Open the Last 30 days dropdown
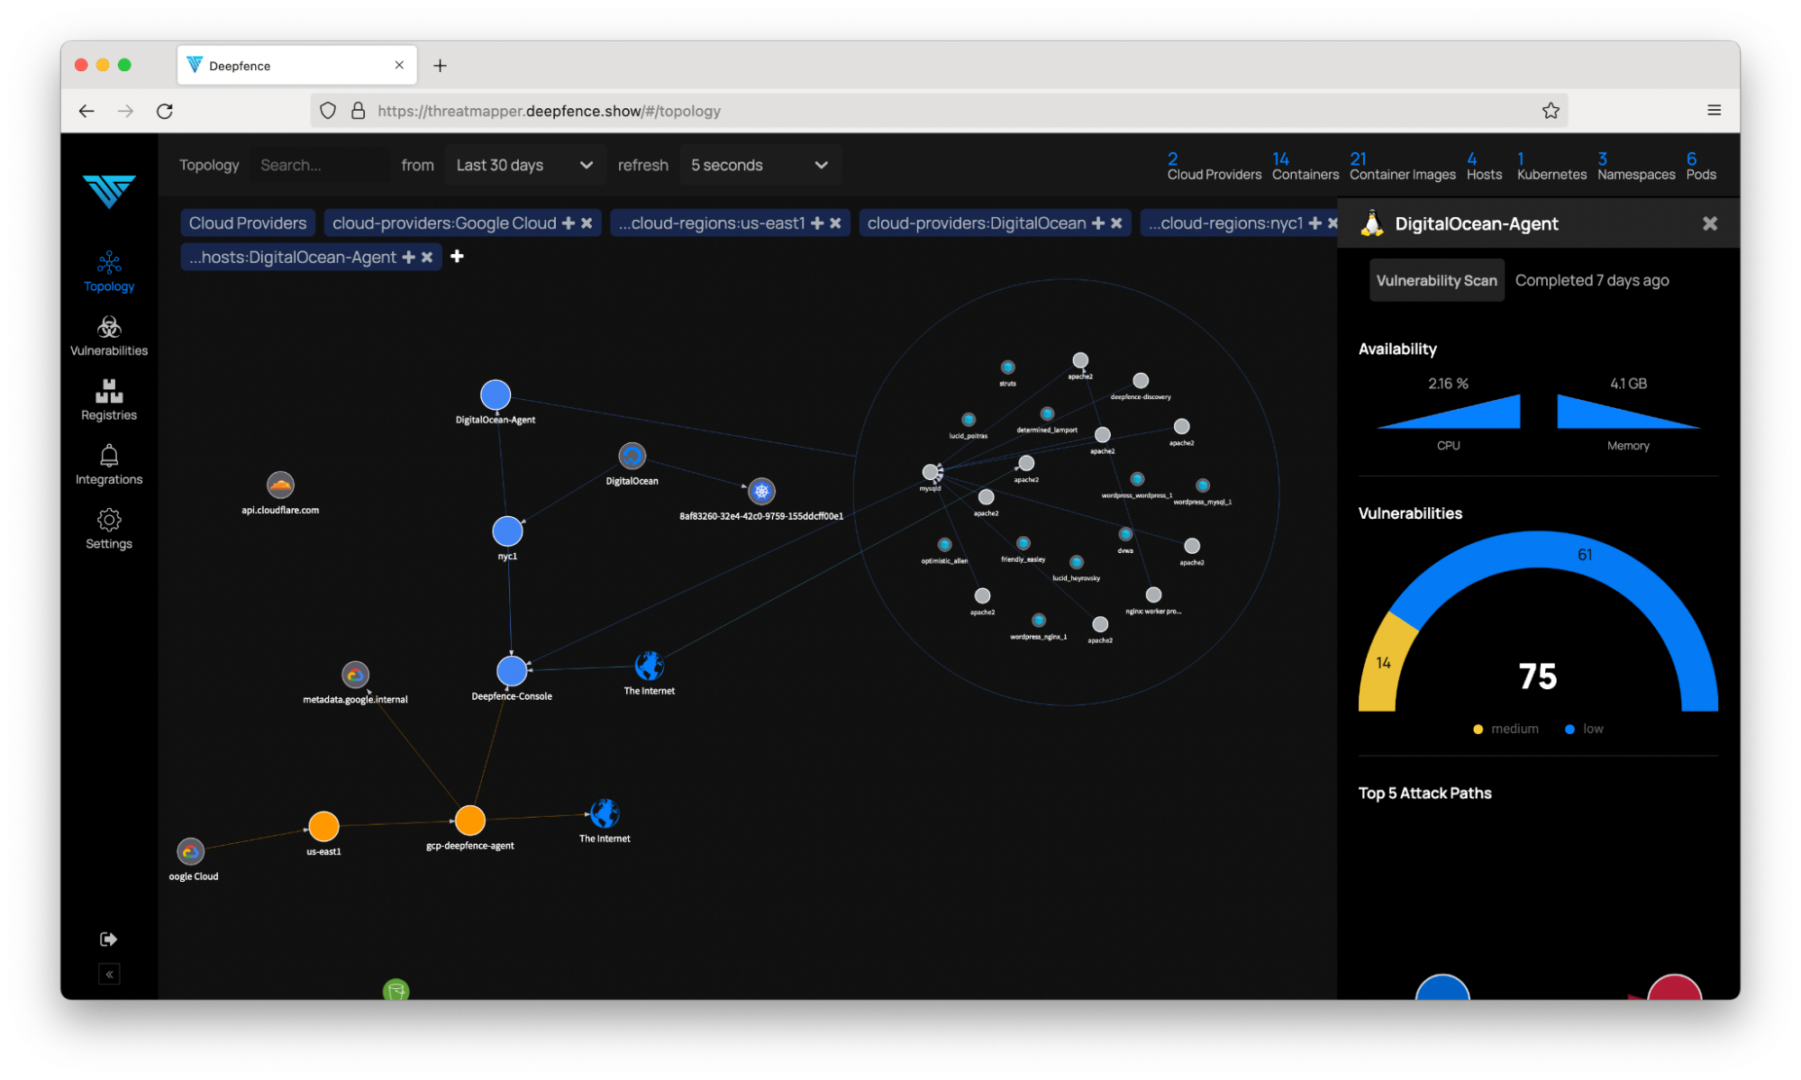This screenshot has width=1801, height=1080. pos(524,165)
